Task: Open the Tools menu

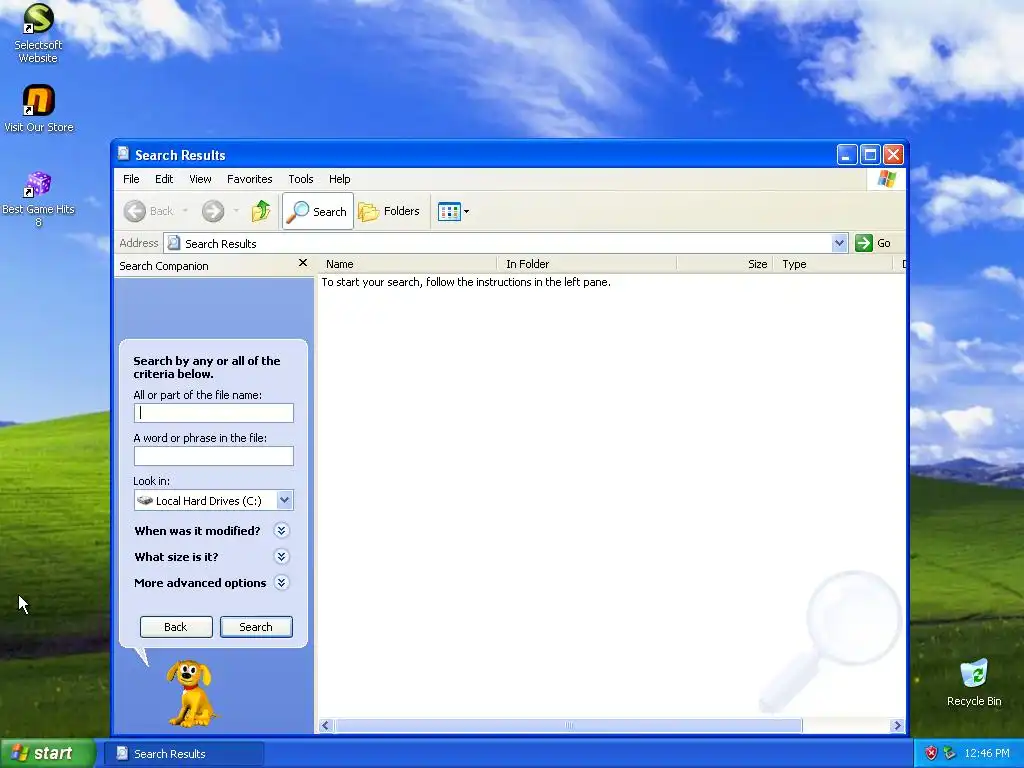Action: (x=300, y=179)
